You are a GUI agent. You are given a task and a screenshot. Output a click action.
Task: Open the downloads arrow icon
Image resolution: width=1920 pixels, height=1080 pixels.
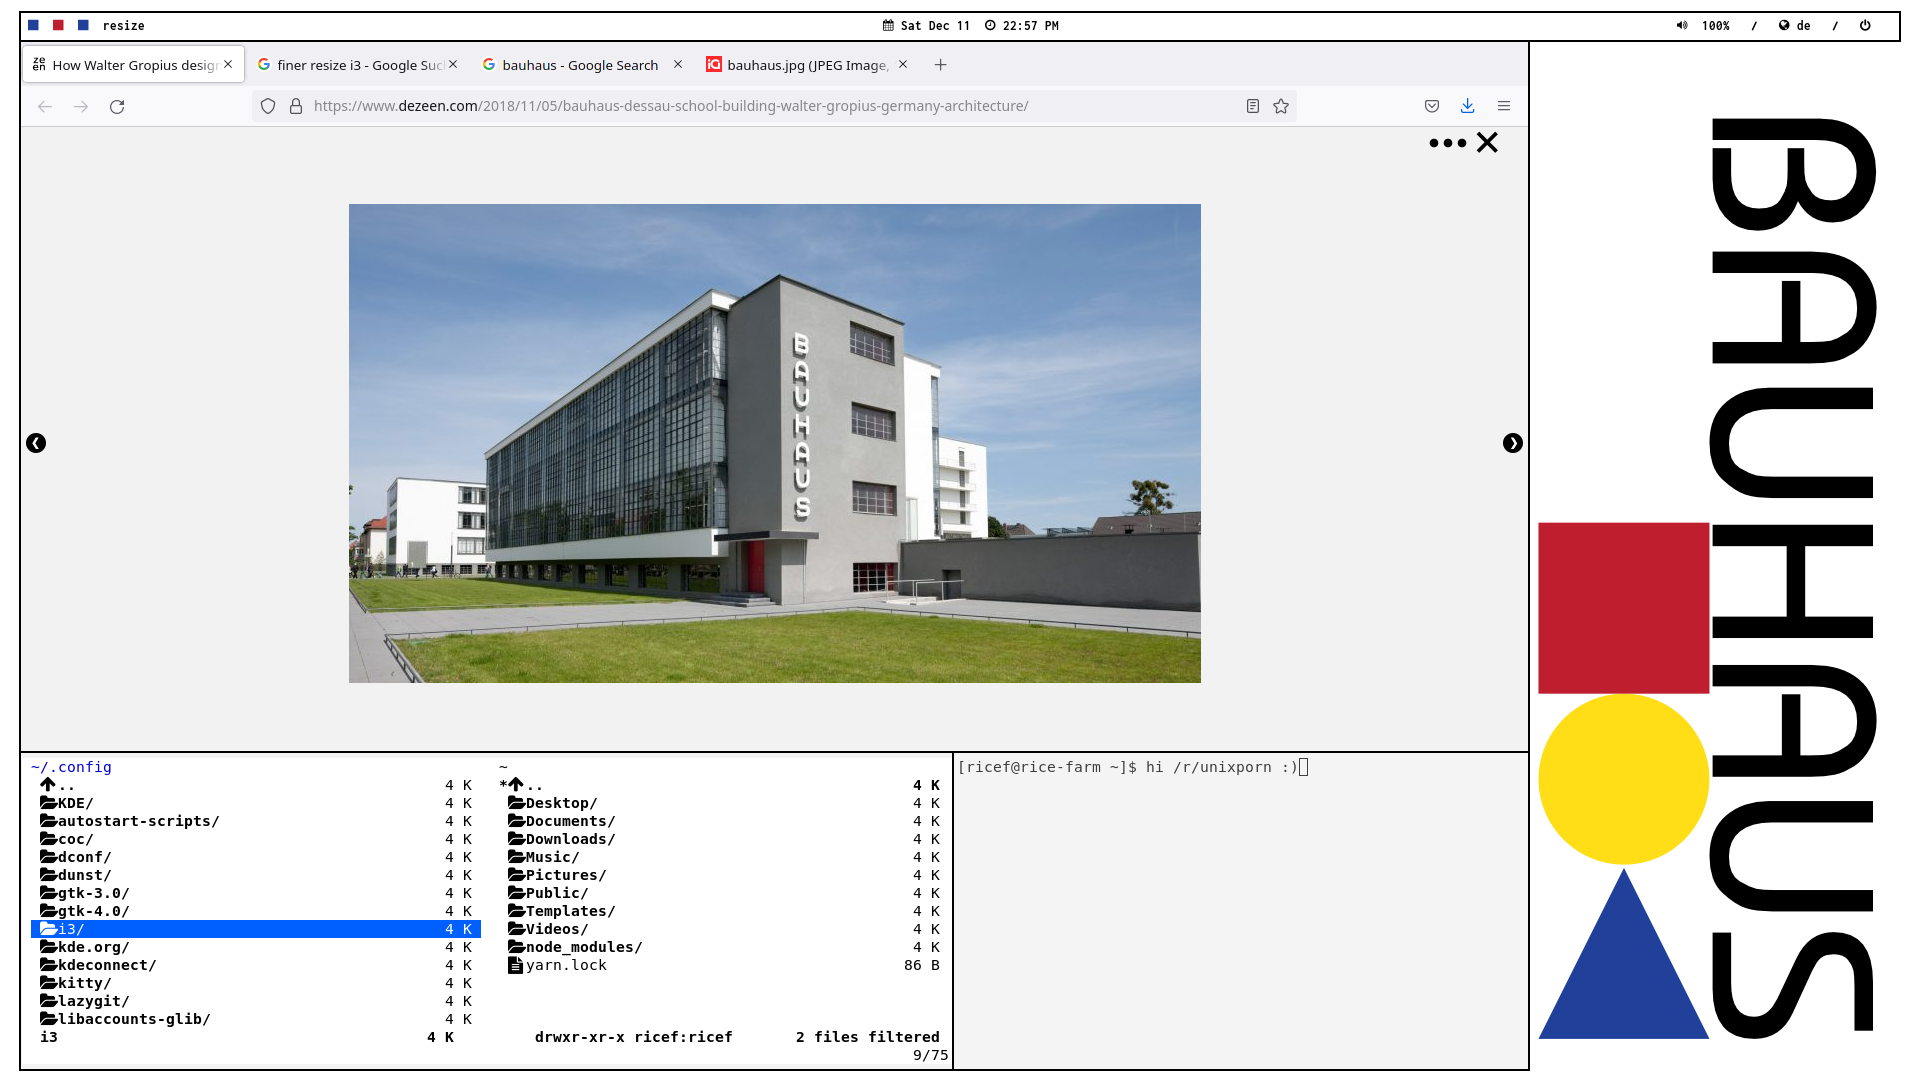(x=1467, y=106)
